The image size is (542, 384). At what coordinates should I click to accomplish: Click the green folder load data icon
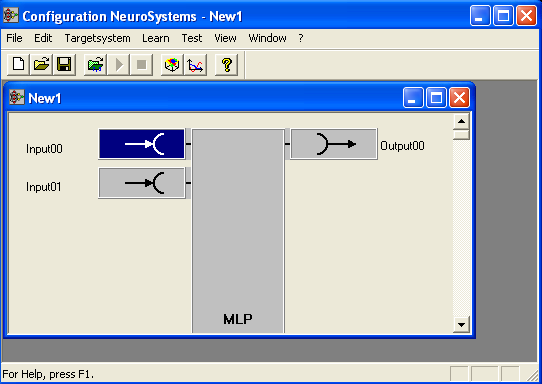coord(95,64)
